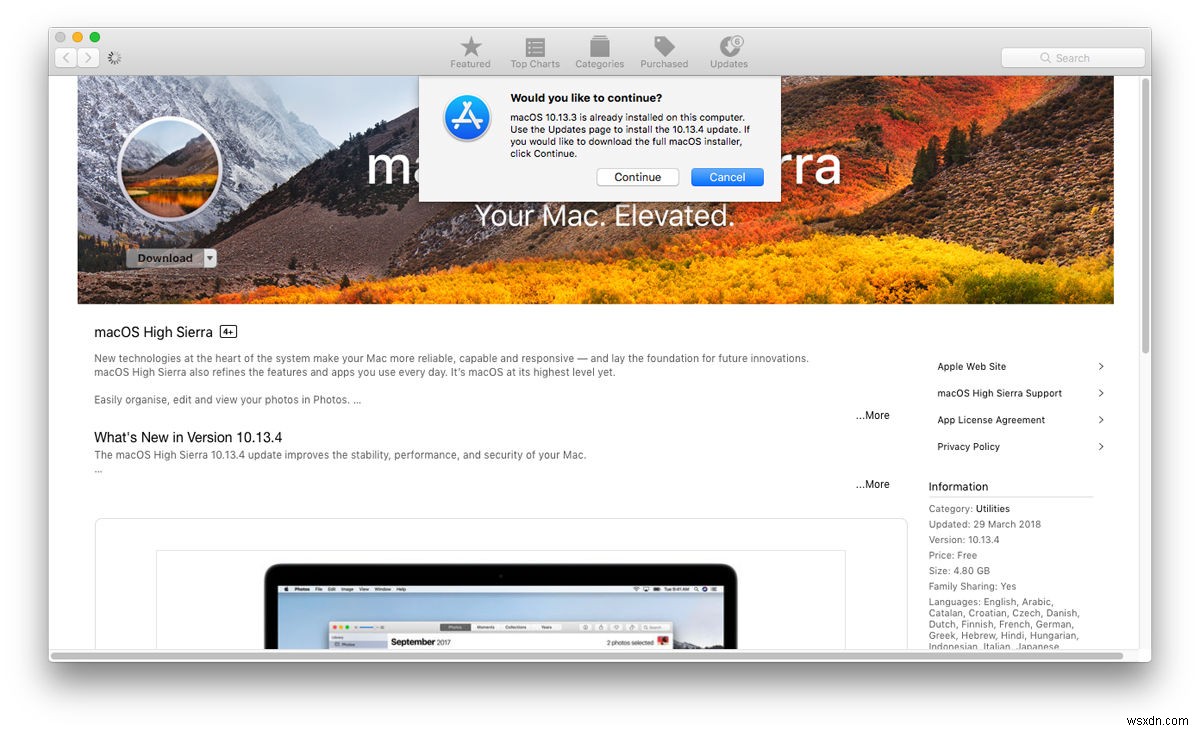Click the Price: Free text

point(953,555)
